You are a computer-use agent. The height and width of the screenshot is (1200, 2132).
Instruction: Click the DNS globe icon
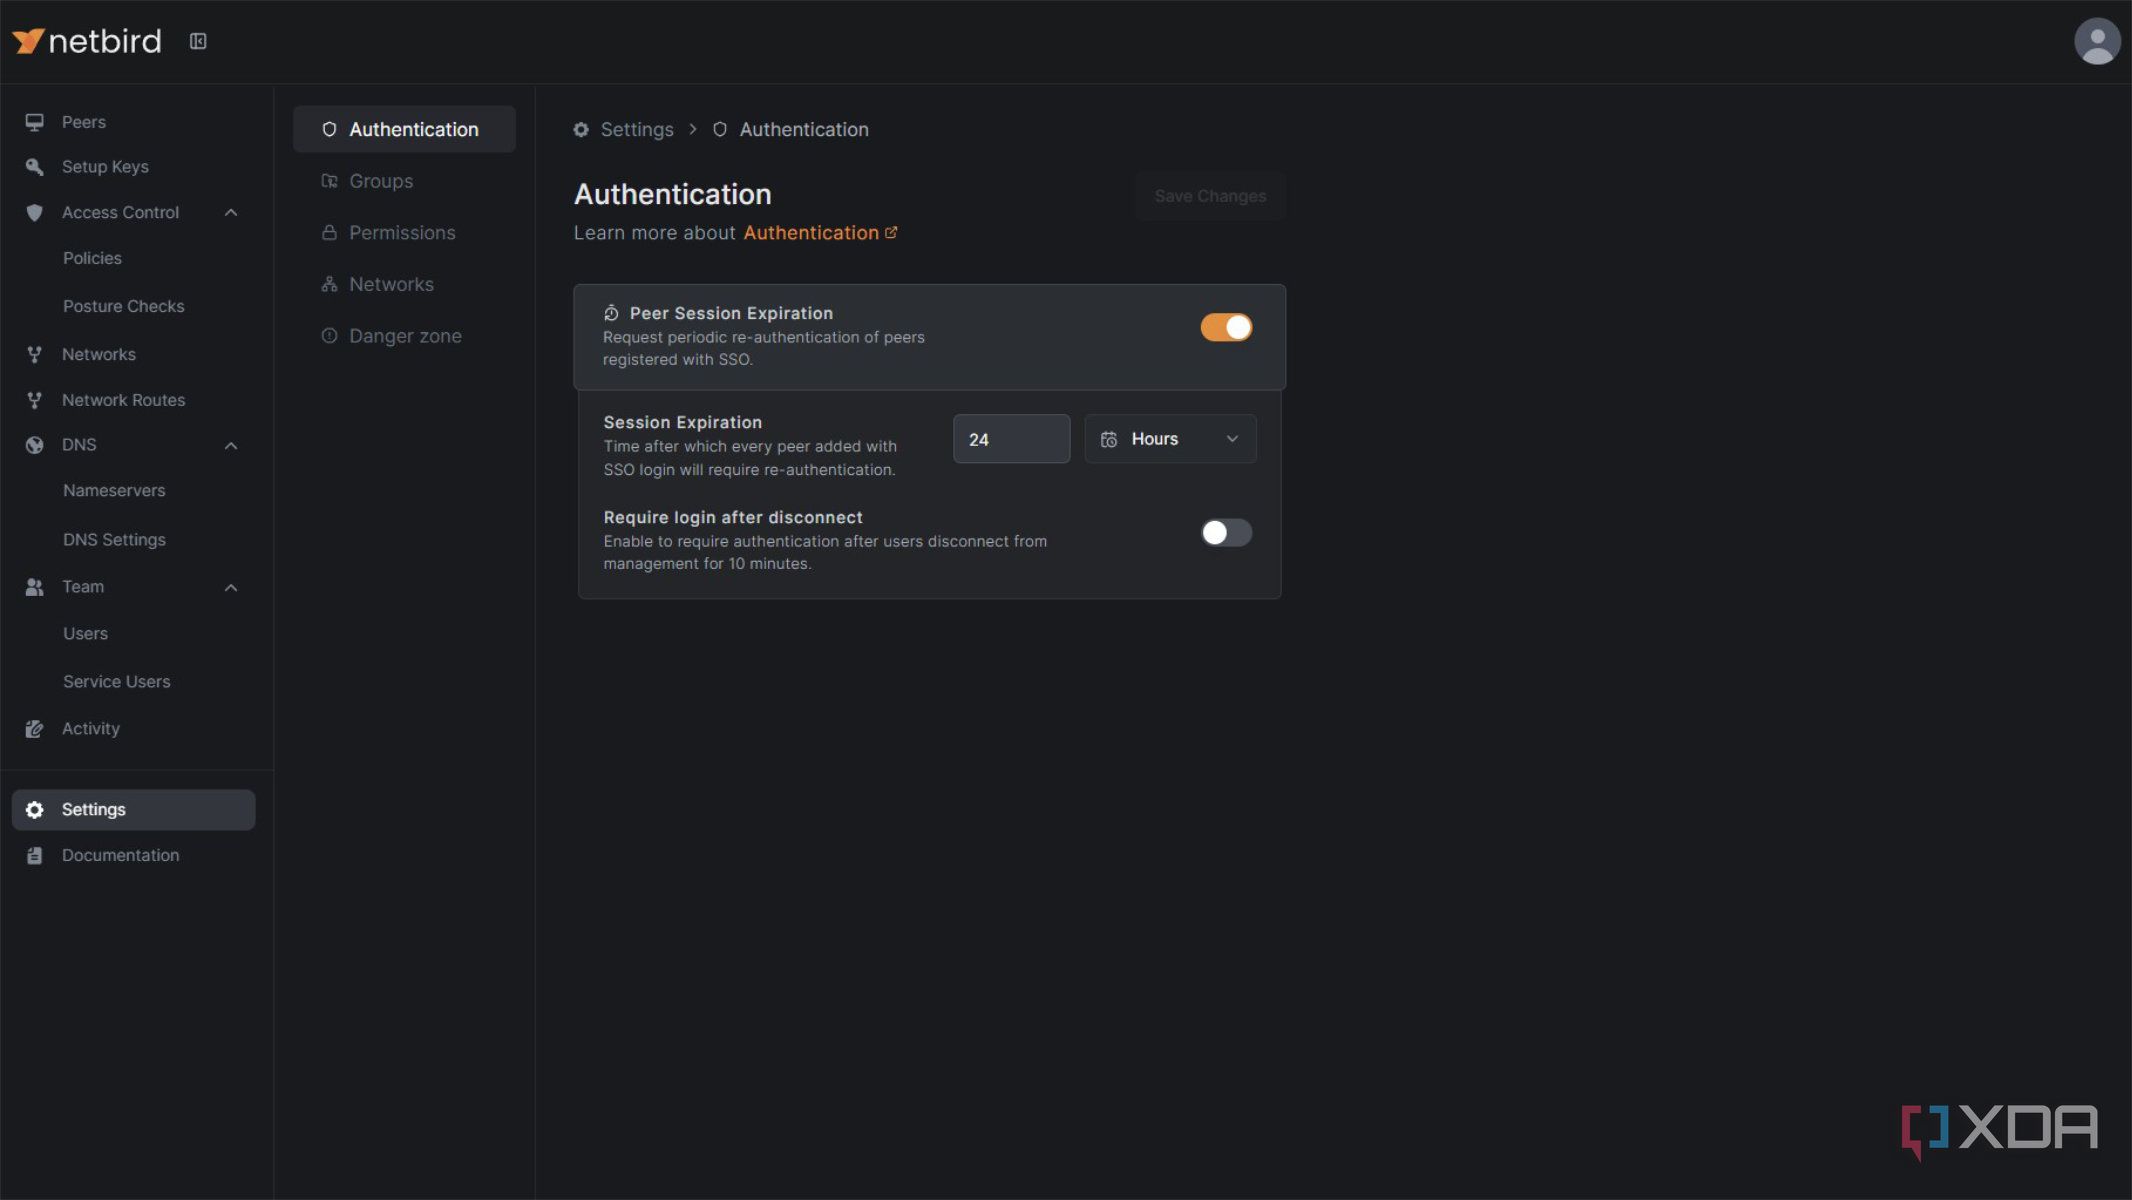34,445
